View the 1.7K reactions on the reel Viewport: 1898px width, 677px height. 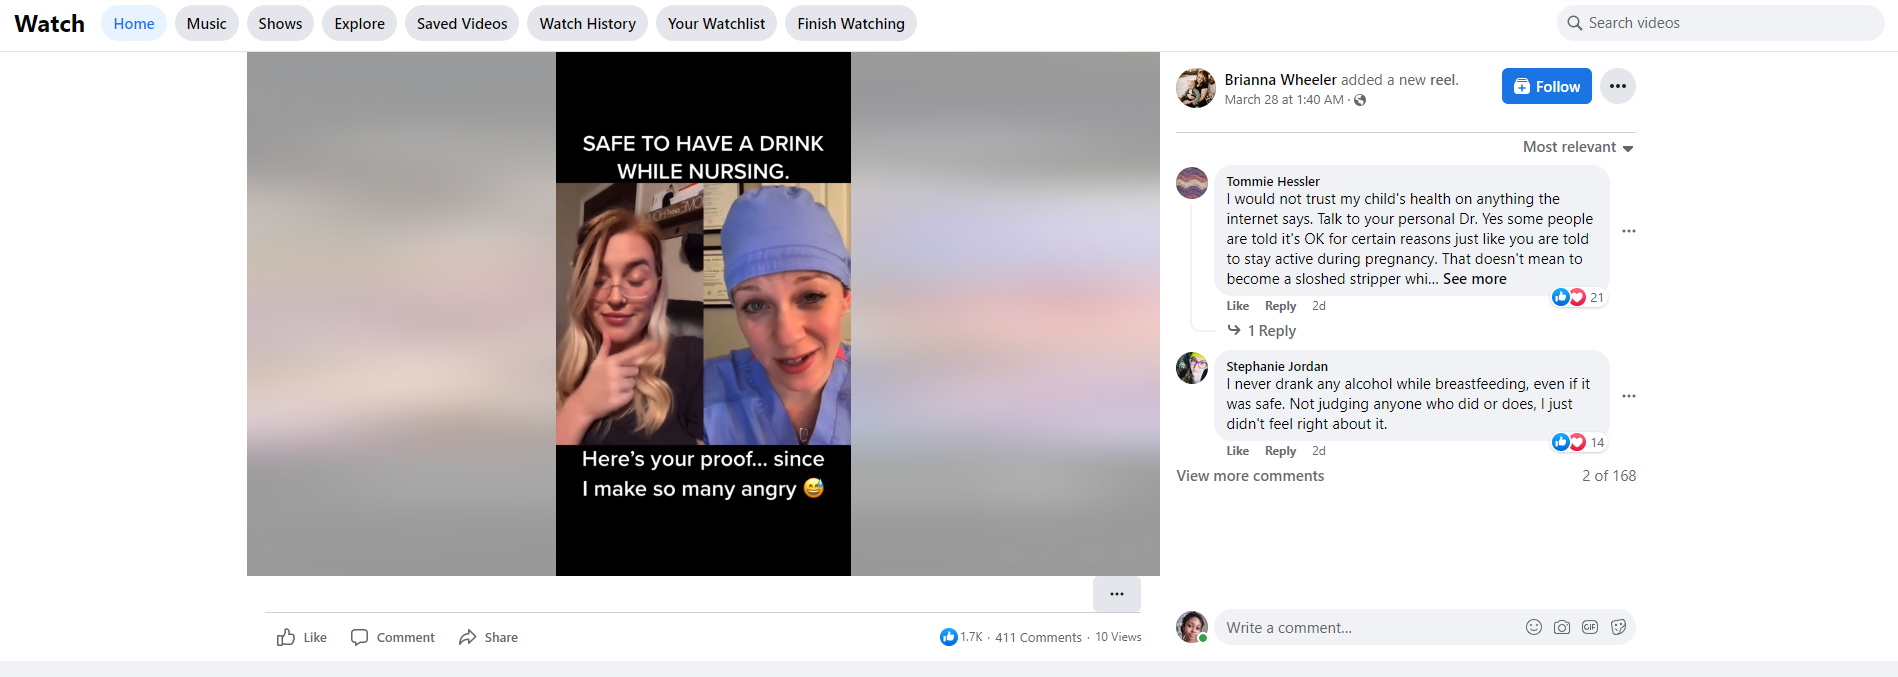961,637
